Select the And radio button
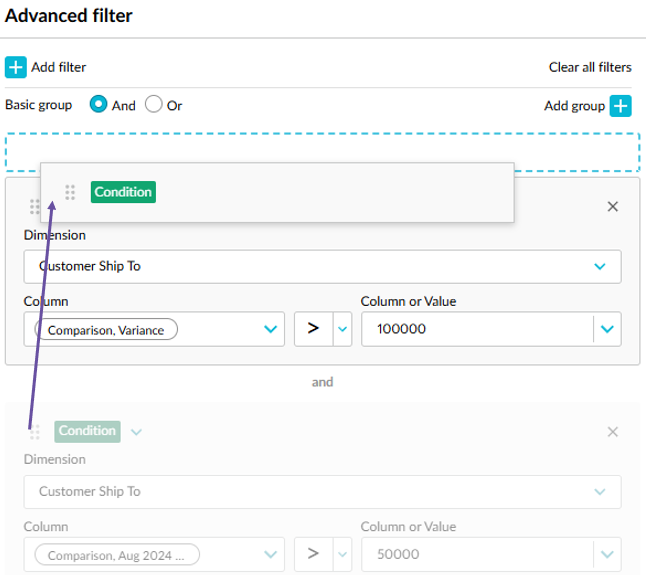This screenshot has width=646, height=575. pyautogui.click(x=99, y=104)
